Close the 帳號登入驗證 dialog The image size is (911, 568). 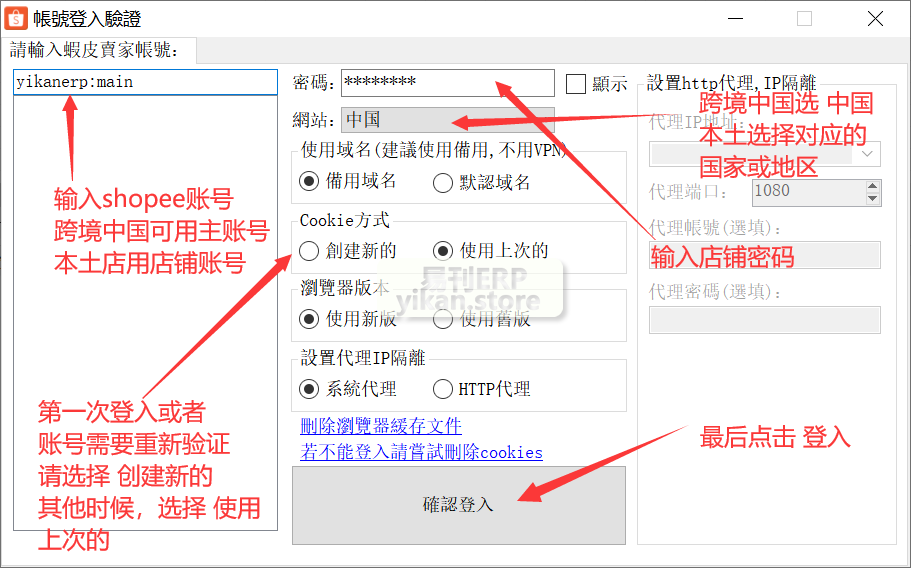point(875,18)
